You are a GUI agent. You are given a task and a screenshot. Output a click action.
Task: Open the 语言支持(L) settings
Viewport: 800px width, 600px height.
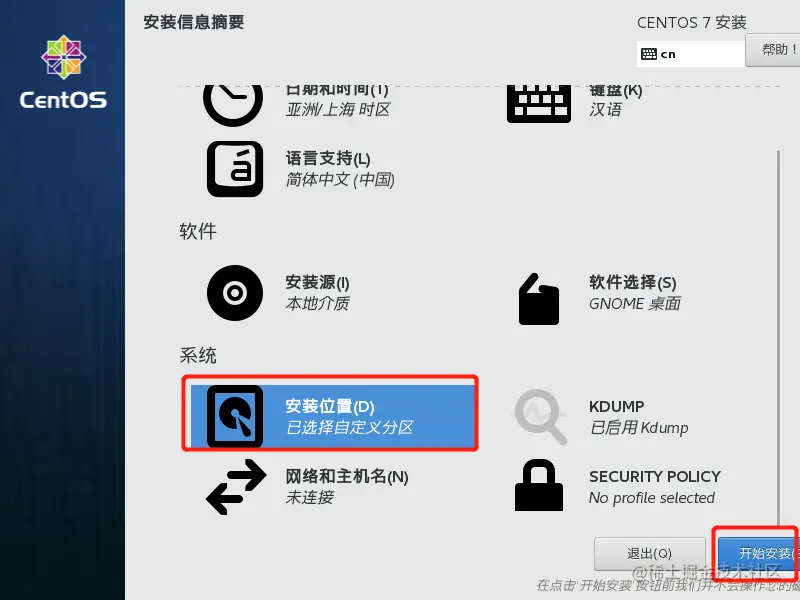pyautogui.click(x=340, y=169)
